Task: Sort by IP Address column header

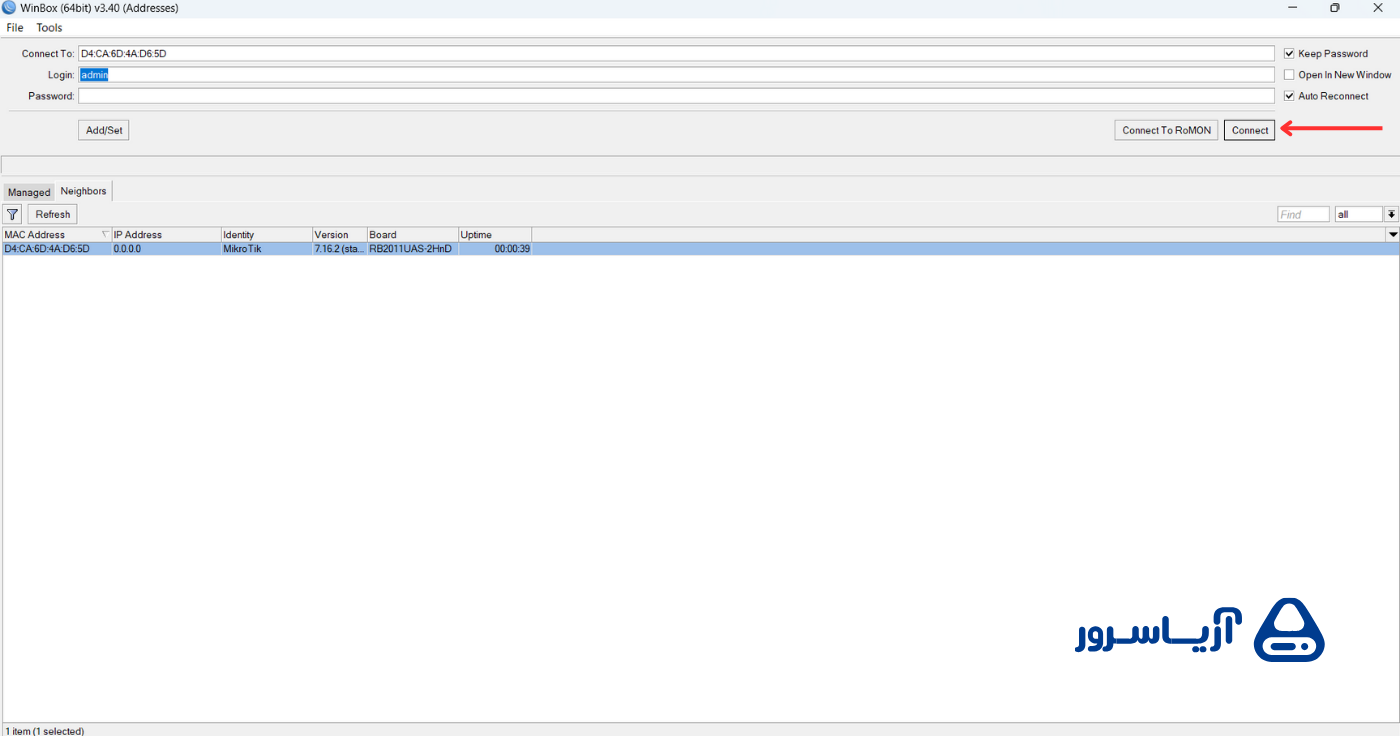Action: tap(166, 235)
